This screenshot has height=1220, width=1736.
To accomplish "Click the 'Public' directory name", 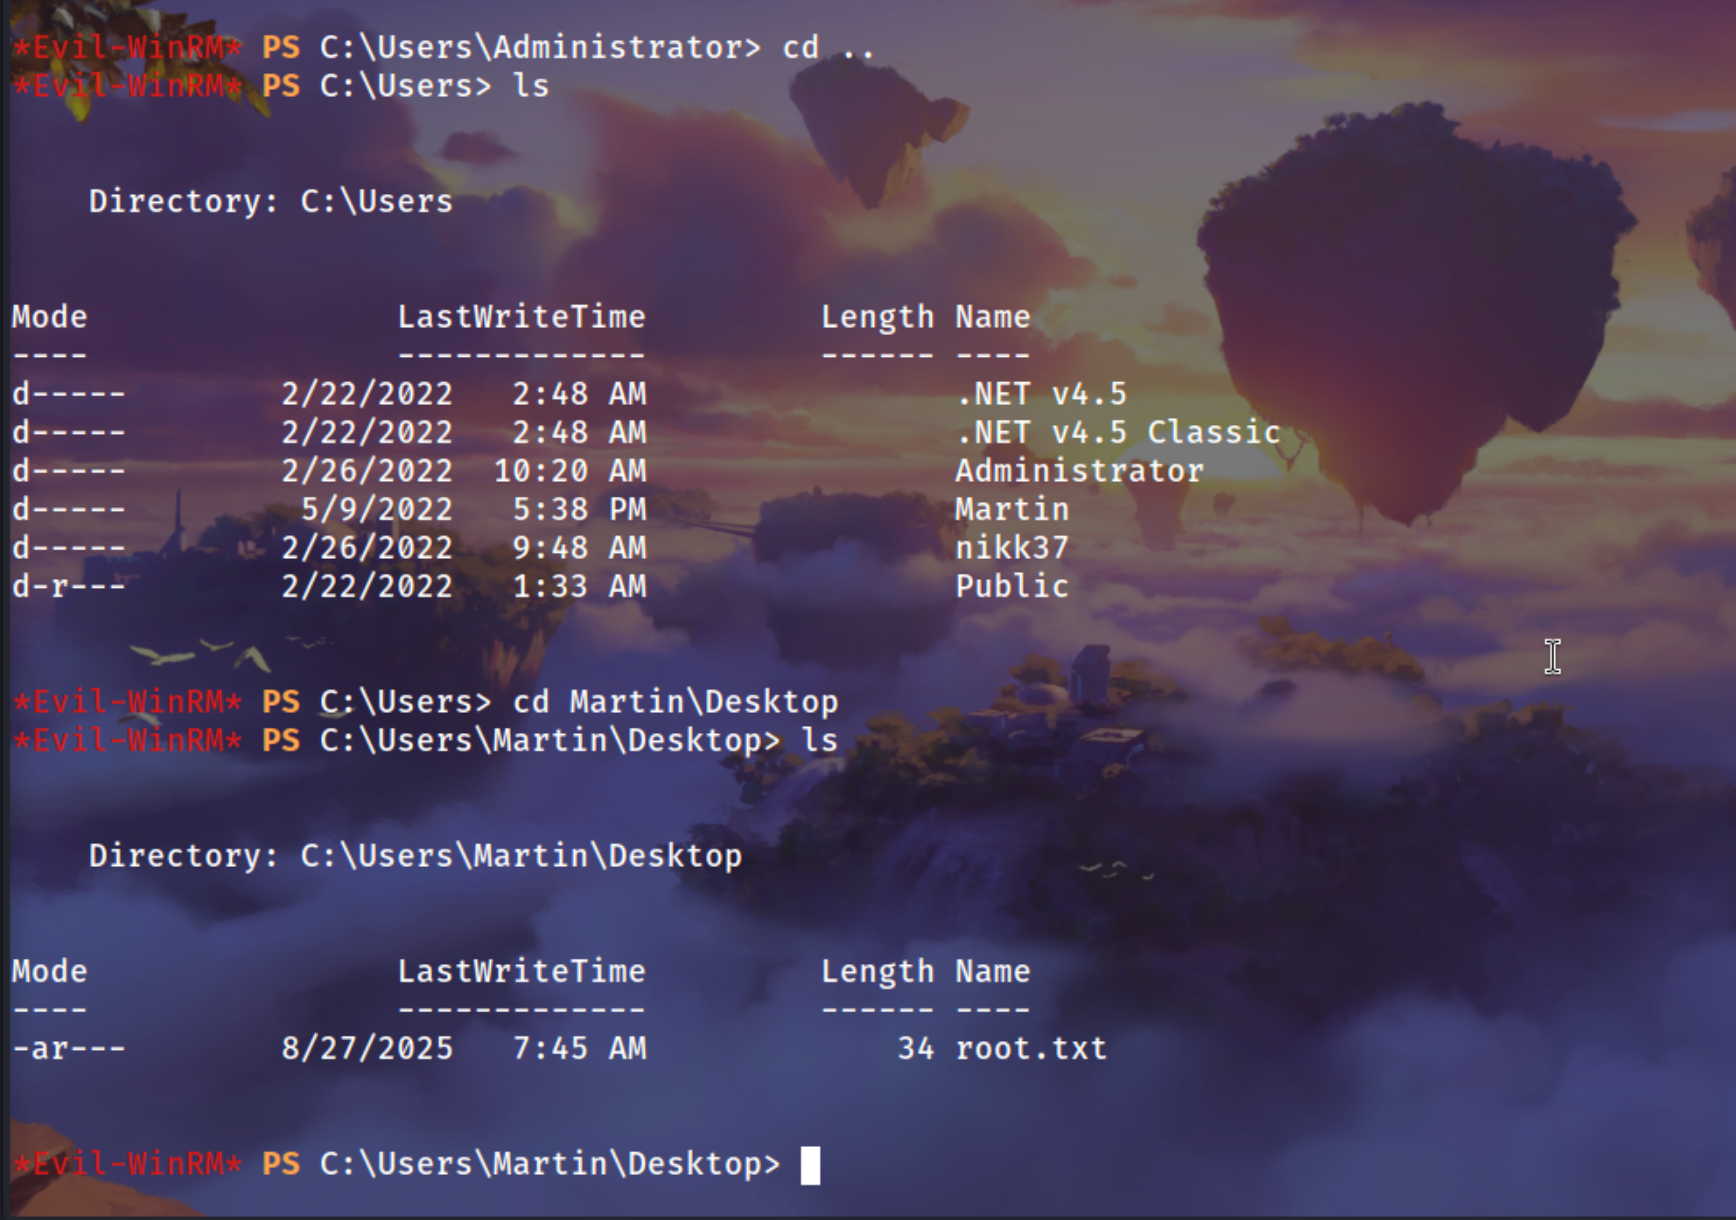I will tap(1012, 586).
